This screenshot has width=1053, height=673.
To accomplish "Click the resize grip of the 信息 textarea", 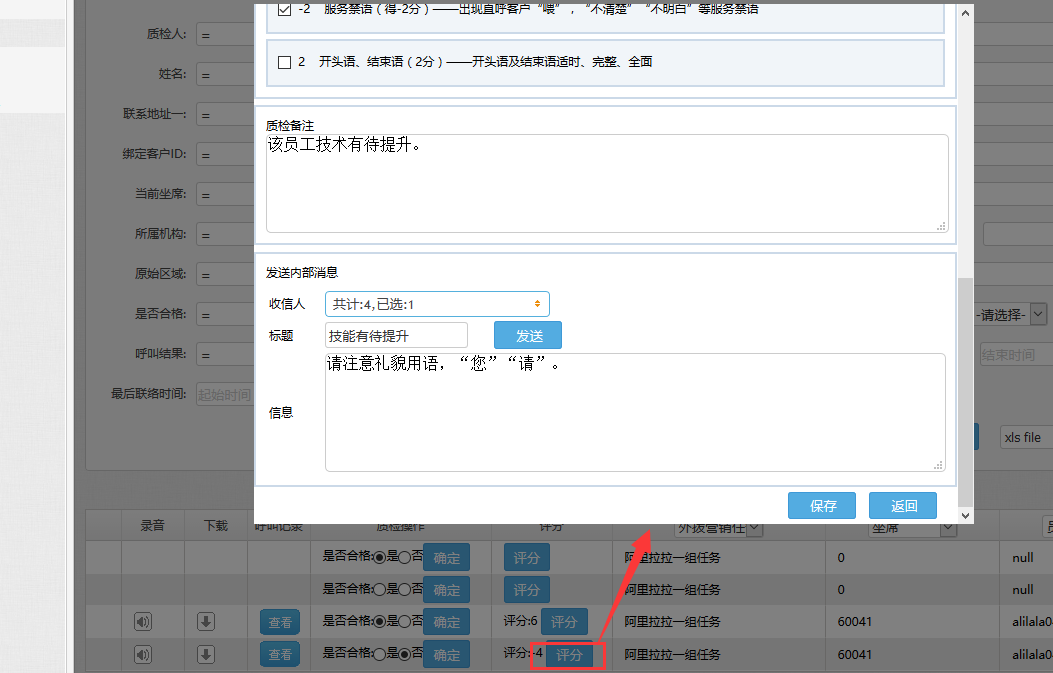I will (938, 464).
